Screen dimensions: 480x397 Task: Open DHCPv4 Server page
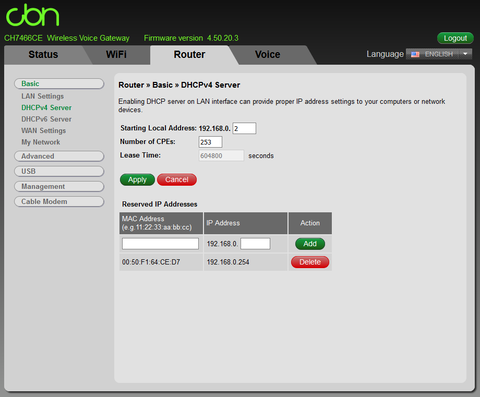(x=46, y=108)
